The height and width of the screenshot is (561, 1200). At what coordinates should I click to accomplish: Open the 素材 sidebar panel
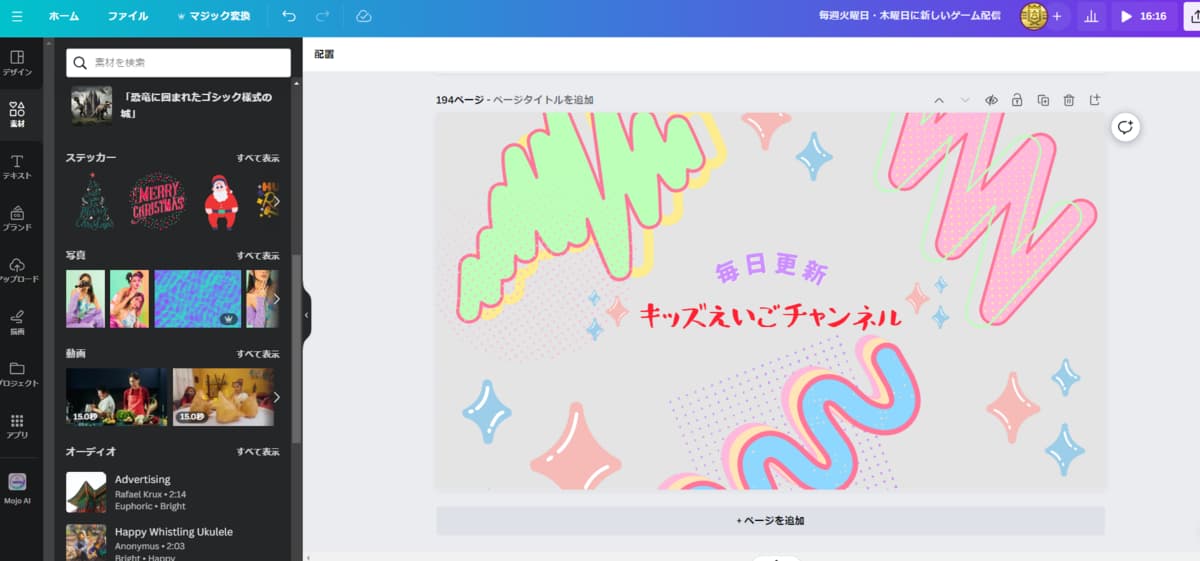point(17,115)
